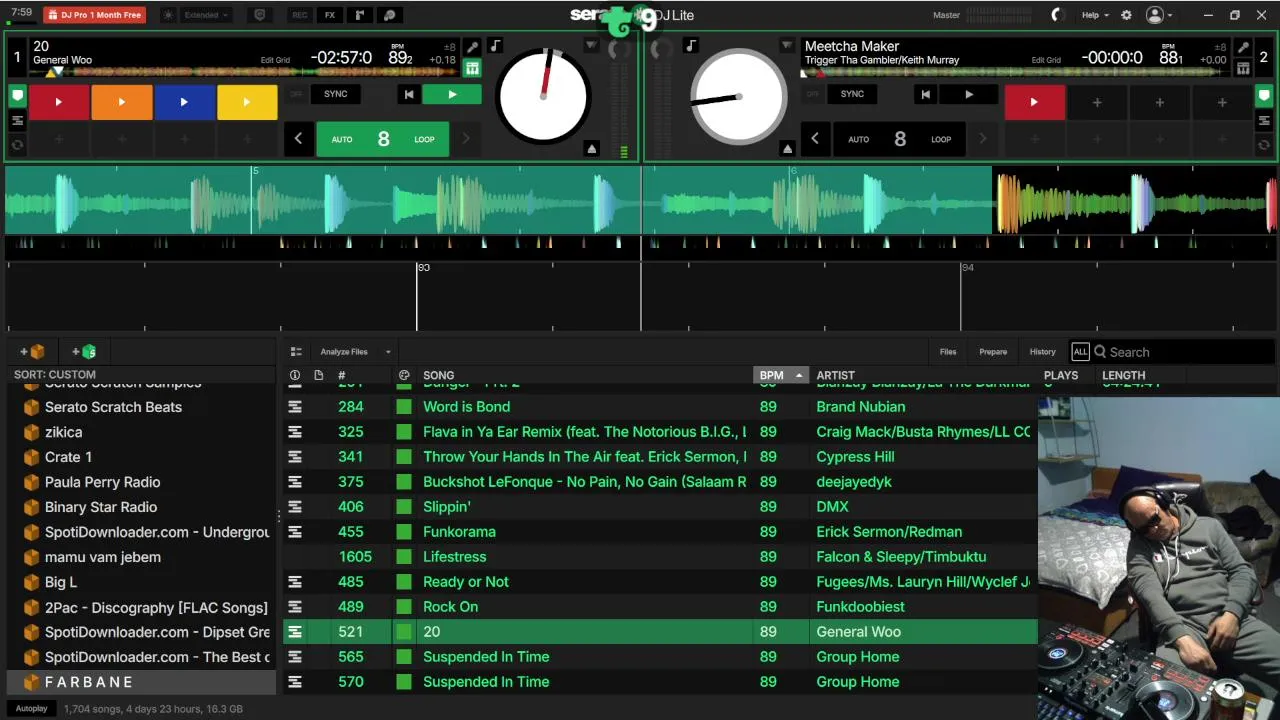Toggle SYNC on deck 1
Viewport: 1280px width, 720px height.
pyautogui.click(x=336, y=94)
